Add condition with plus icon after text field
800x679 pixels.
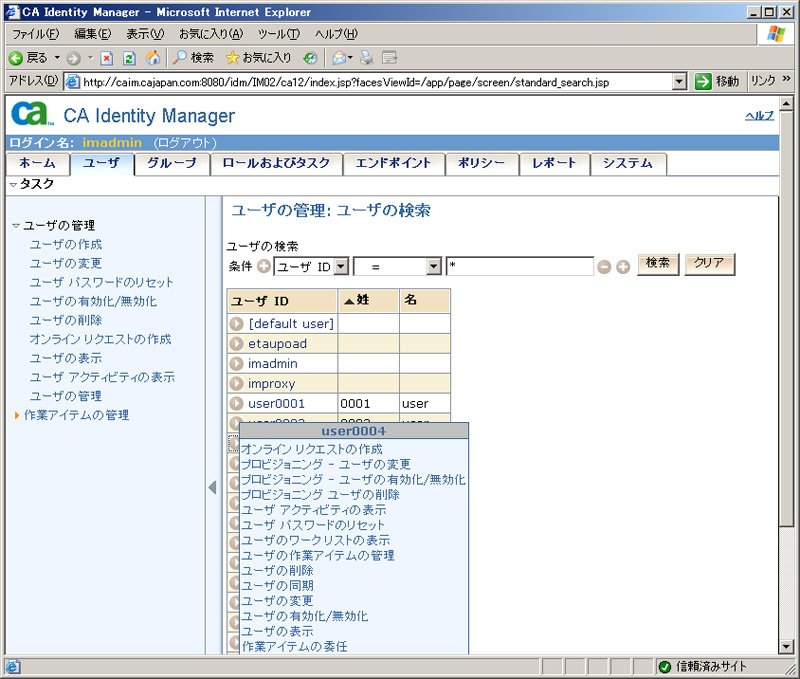[623, 267]
